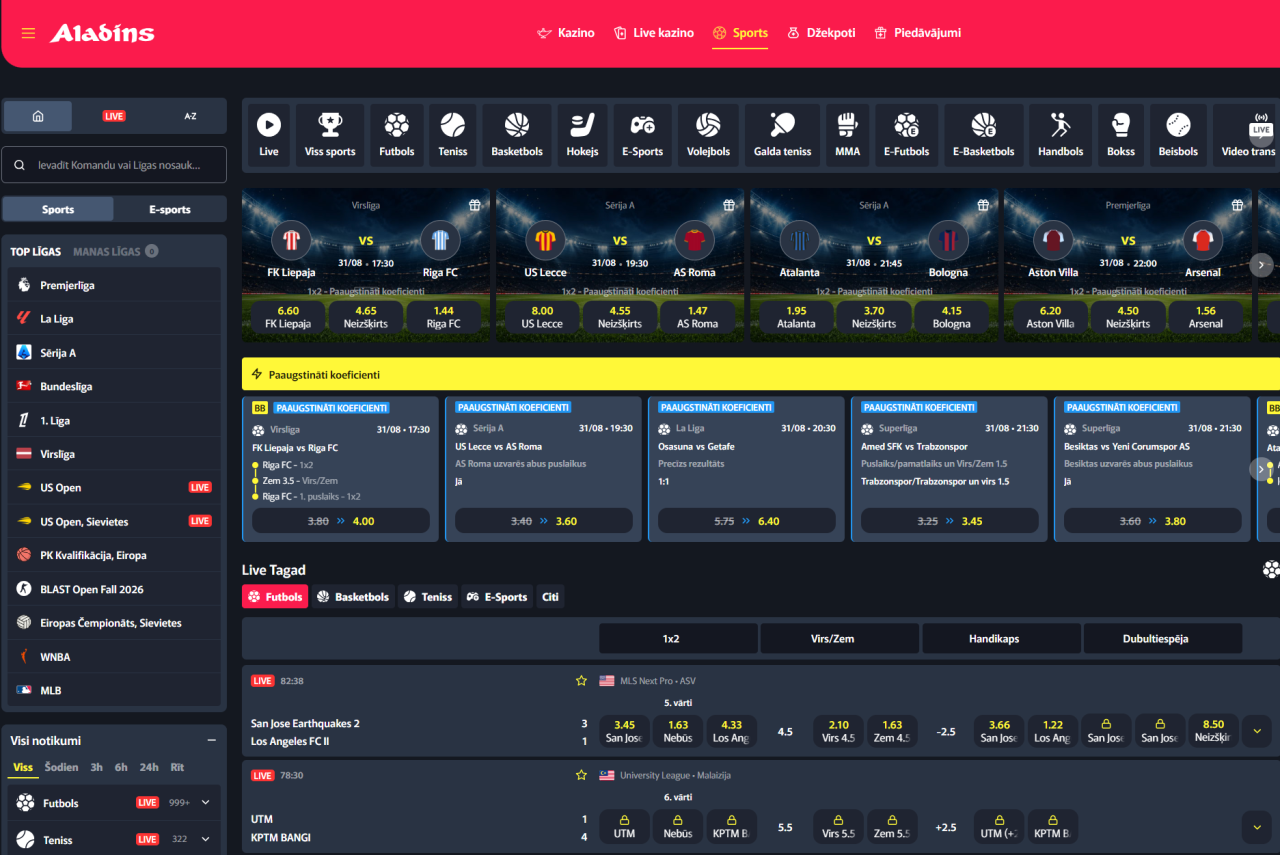
Task: Bet on Arsenal at 1.56
Action: tap(1205, 317)
